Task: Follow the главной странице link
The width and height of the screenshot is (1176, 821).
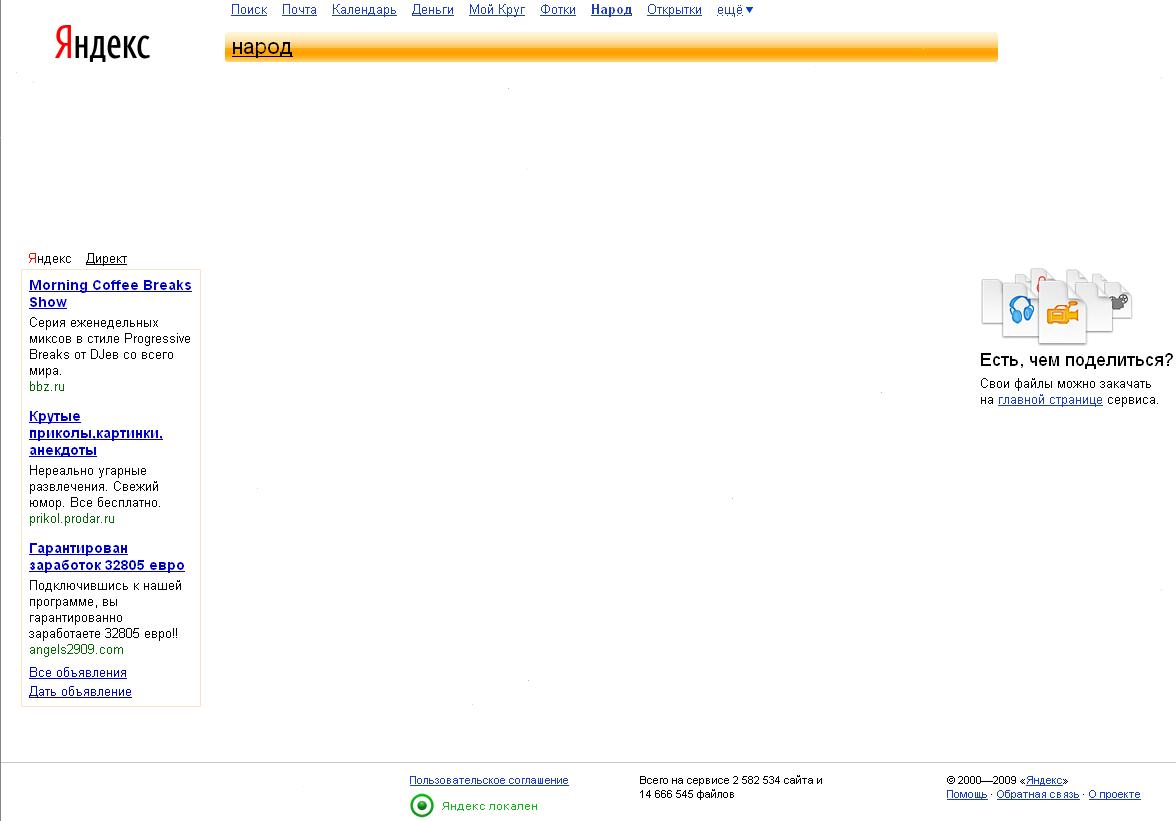Action: [1050, 400]
